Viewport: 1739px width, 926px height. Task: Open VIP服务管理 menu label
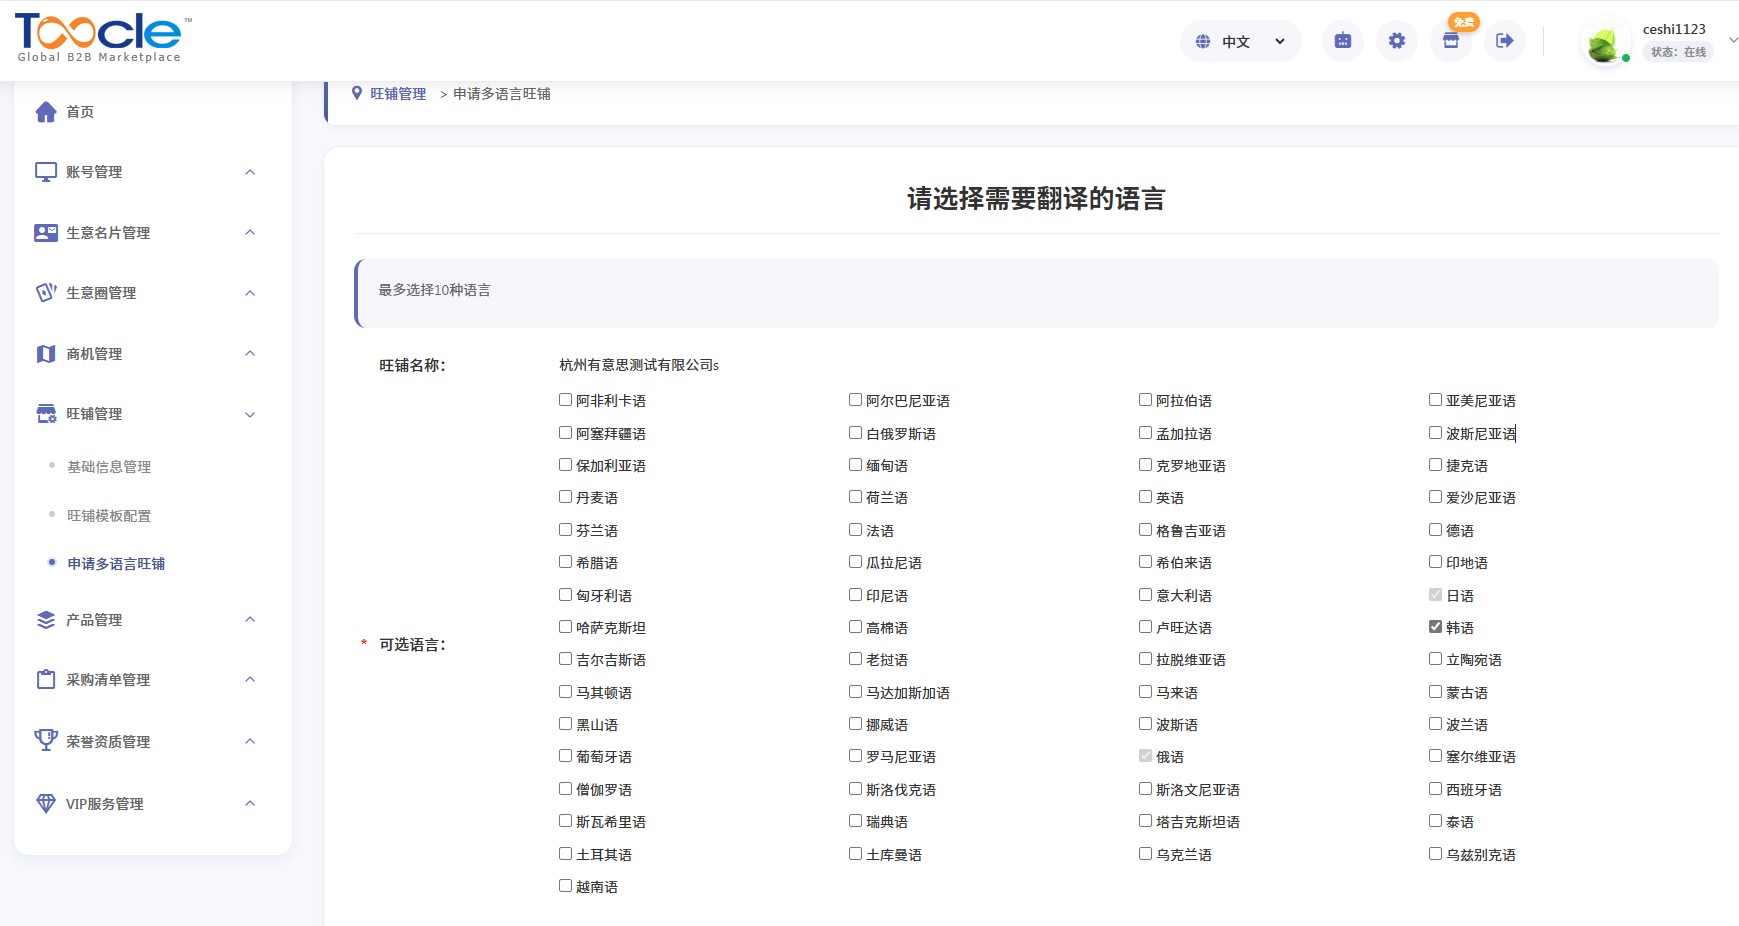pyautogui.click(x=105, y=804)
